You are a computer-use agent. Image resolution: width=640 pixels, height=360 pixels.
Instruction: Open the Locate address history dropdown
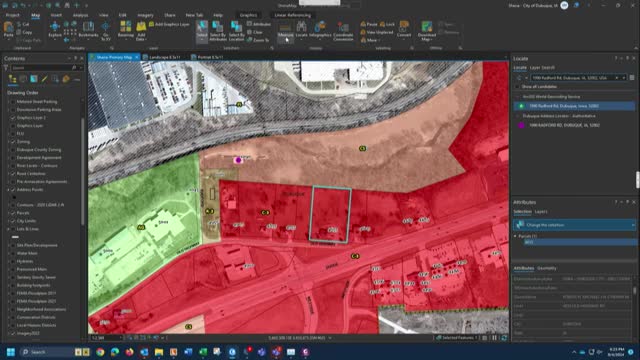pos(624,78)
